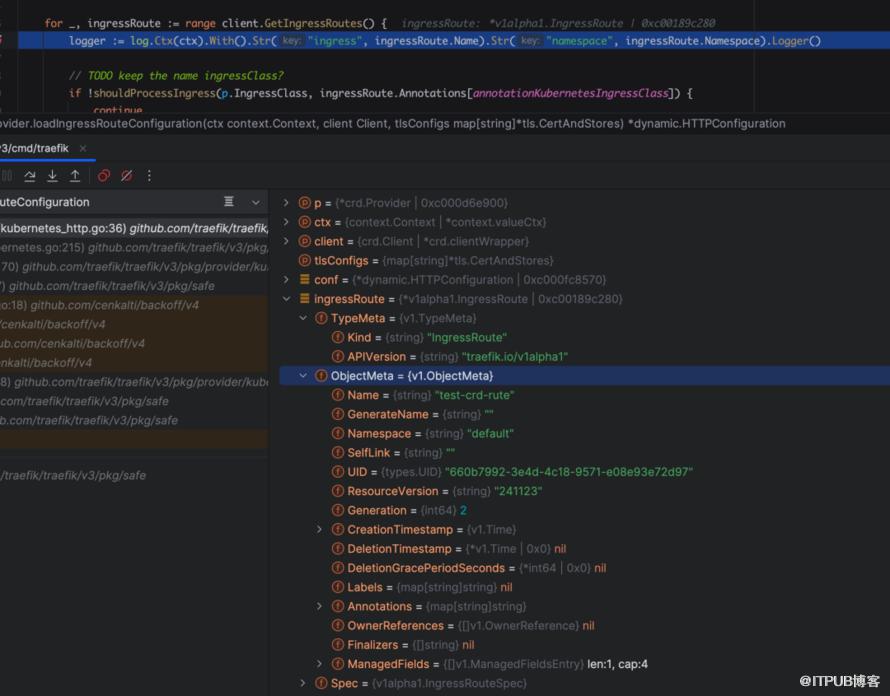Image resolution: width=890 pixels, height=696 pixels.
Task: Click the field icon beside GenerateName
Action: [x=338, y=414]
